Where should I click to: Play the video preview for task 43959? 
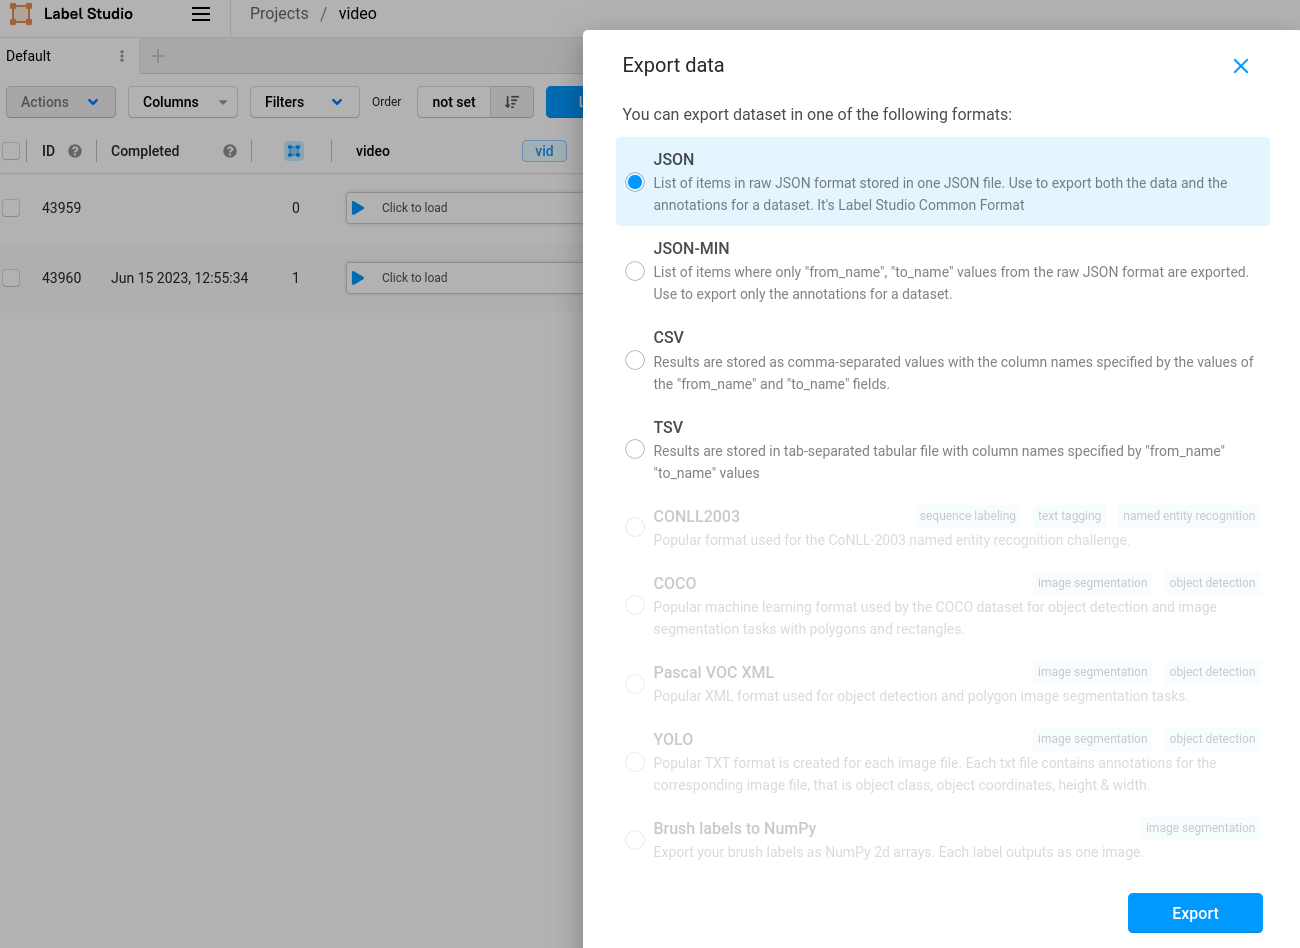[359, 208]
